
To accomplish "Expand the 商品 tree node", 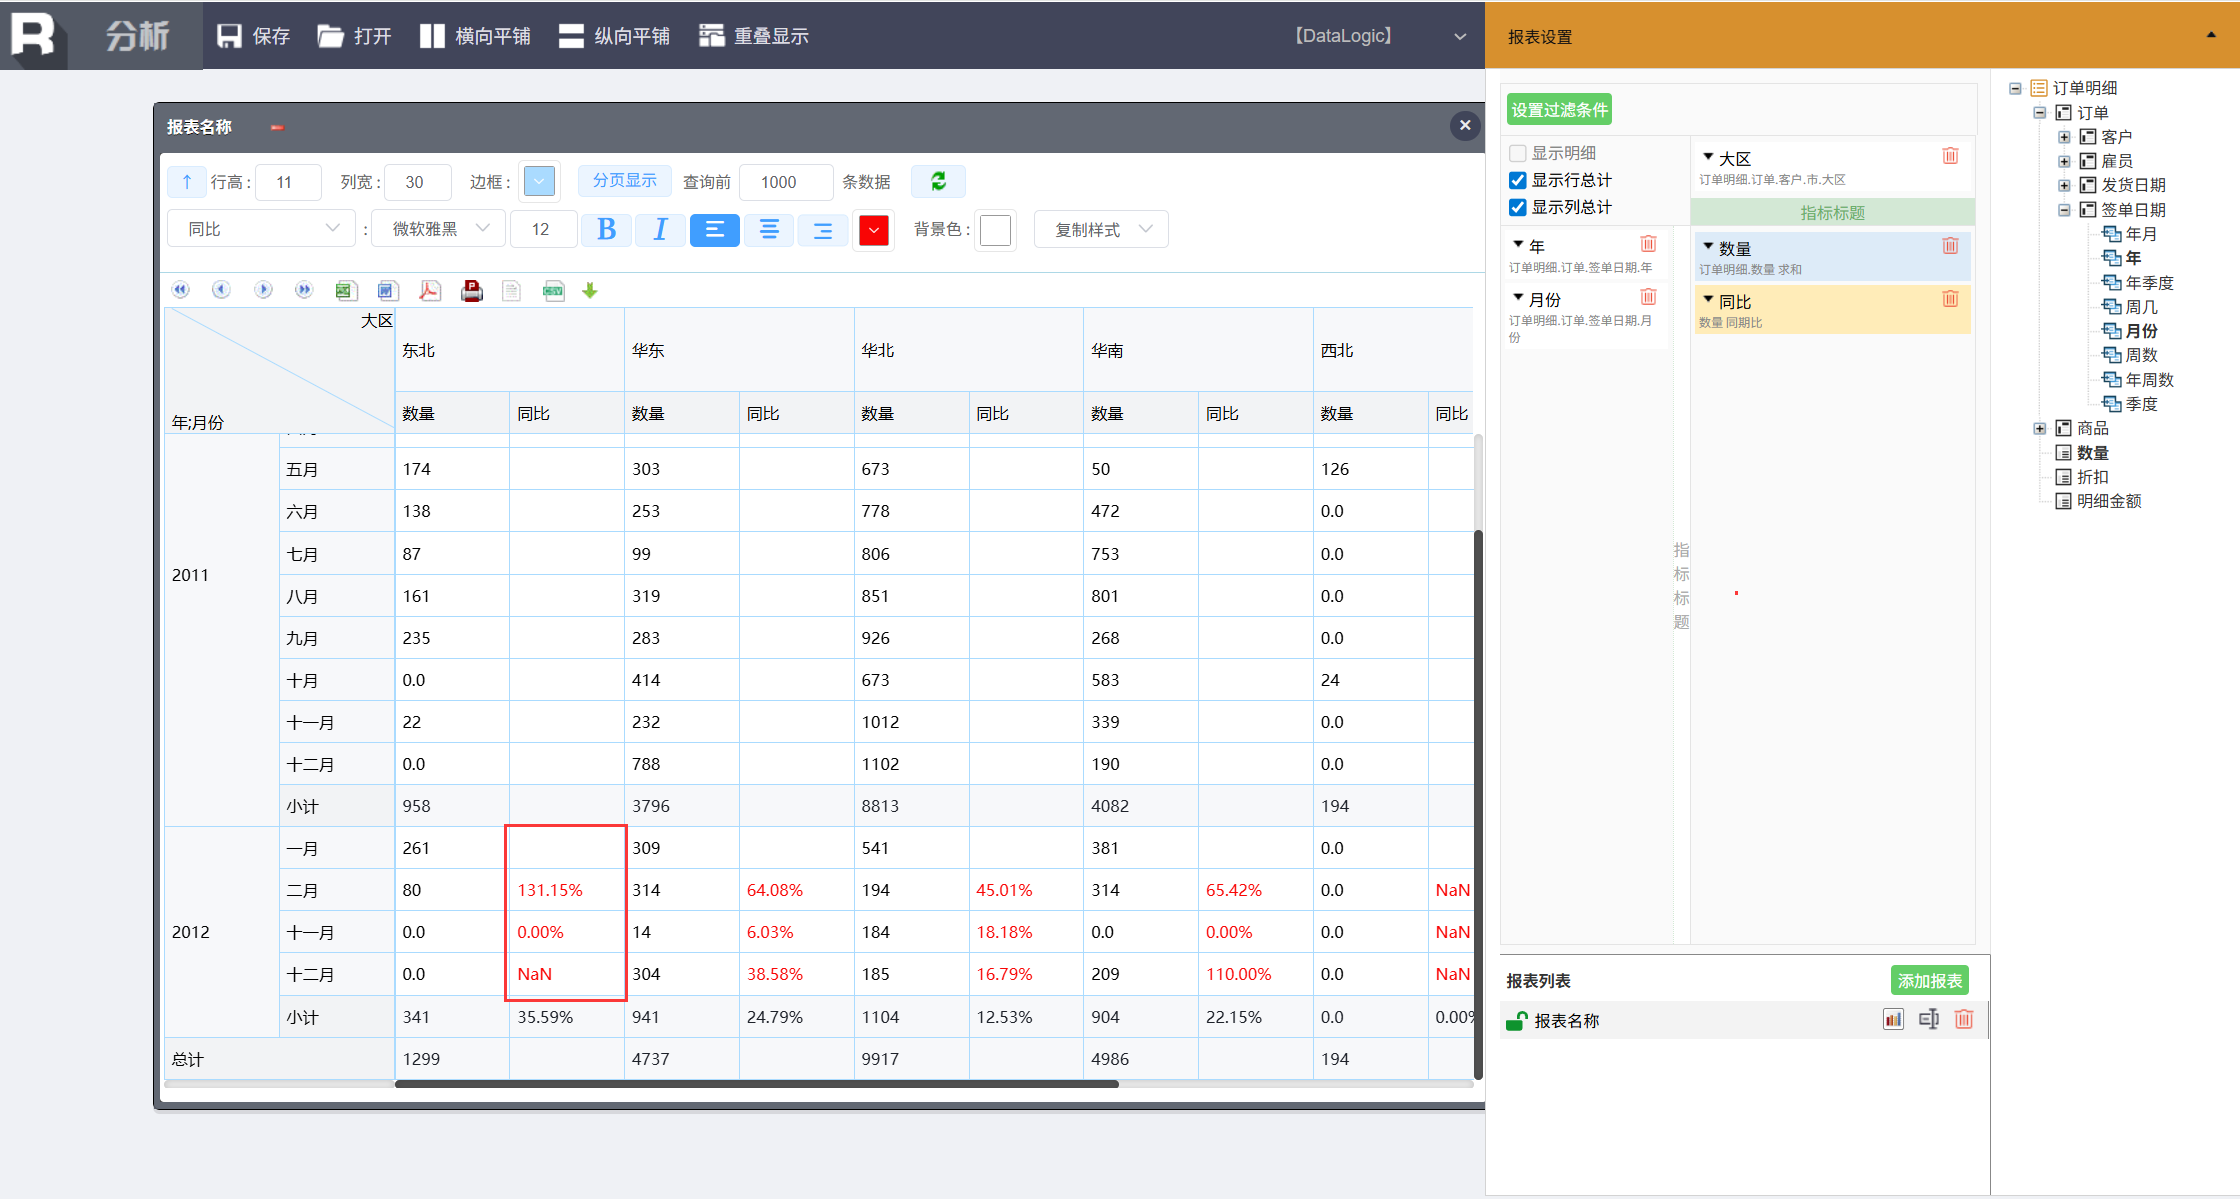I will point(2040,428).
